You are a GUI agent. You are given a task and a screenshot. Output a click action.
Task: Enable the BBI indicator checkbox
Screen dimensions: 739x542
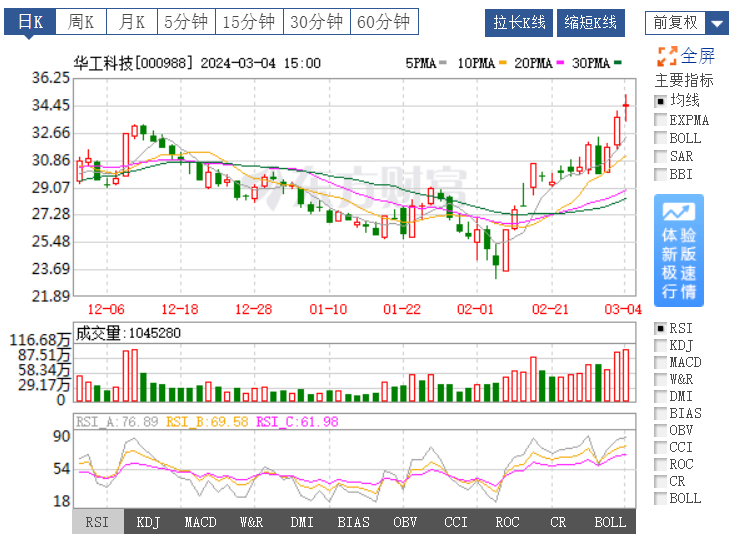660,174
